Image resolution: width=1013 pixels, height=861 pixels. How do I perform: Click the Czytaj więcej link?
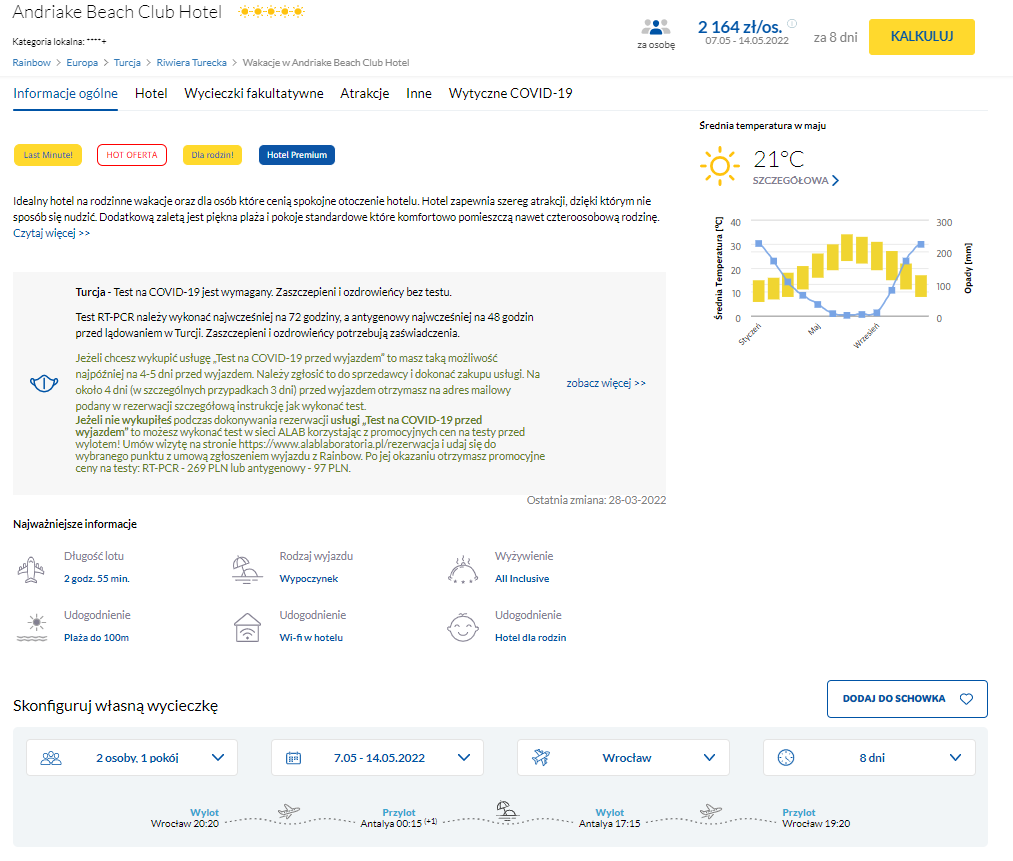[x=52, y=233]
